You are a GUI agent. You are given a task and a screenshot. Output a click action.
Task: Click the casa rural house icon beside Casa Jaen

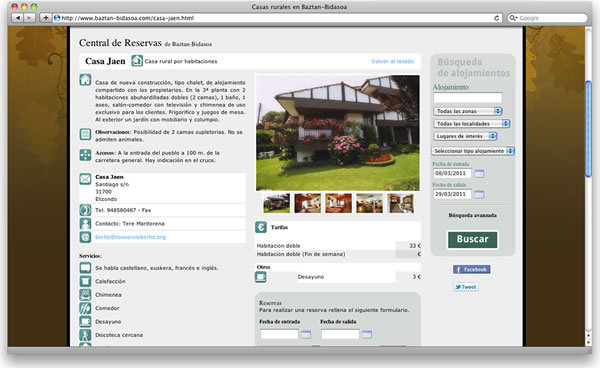tap(137, 61)
